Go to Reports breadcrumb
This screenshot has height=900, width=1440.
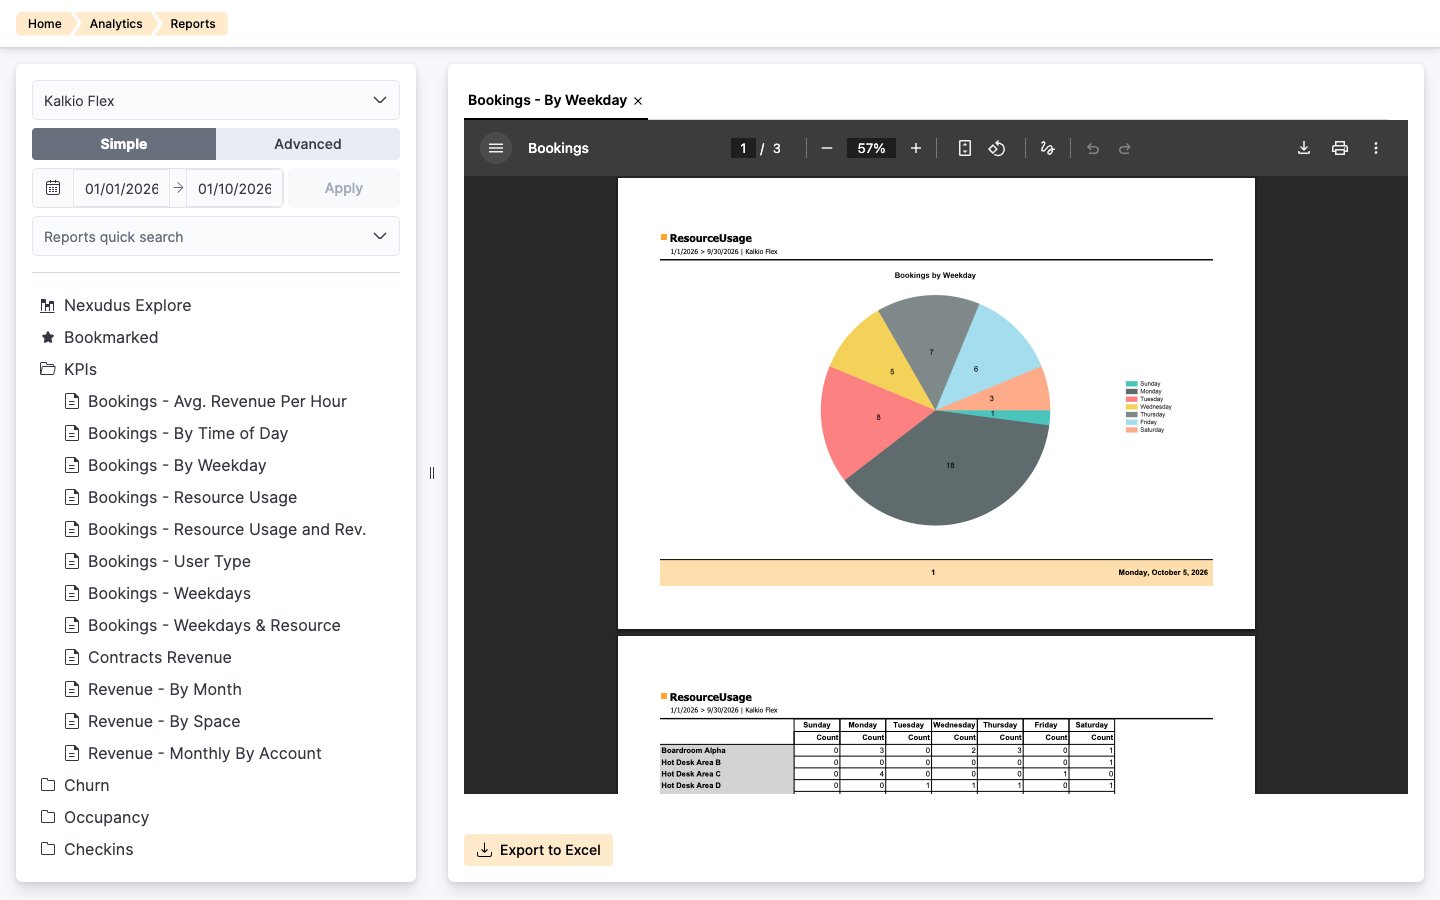pyautogui.click(x=193, y=24)
